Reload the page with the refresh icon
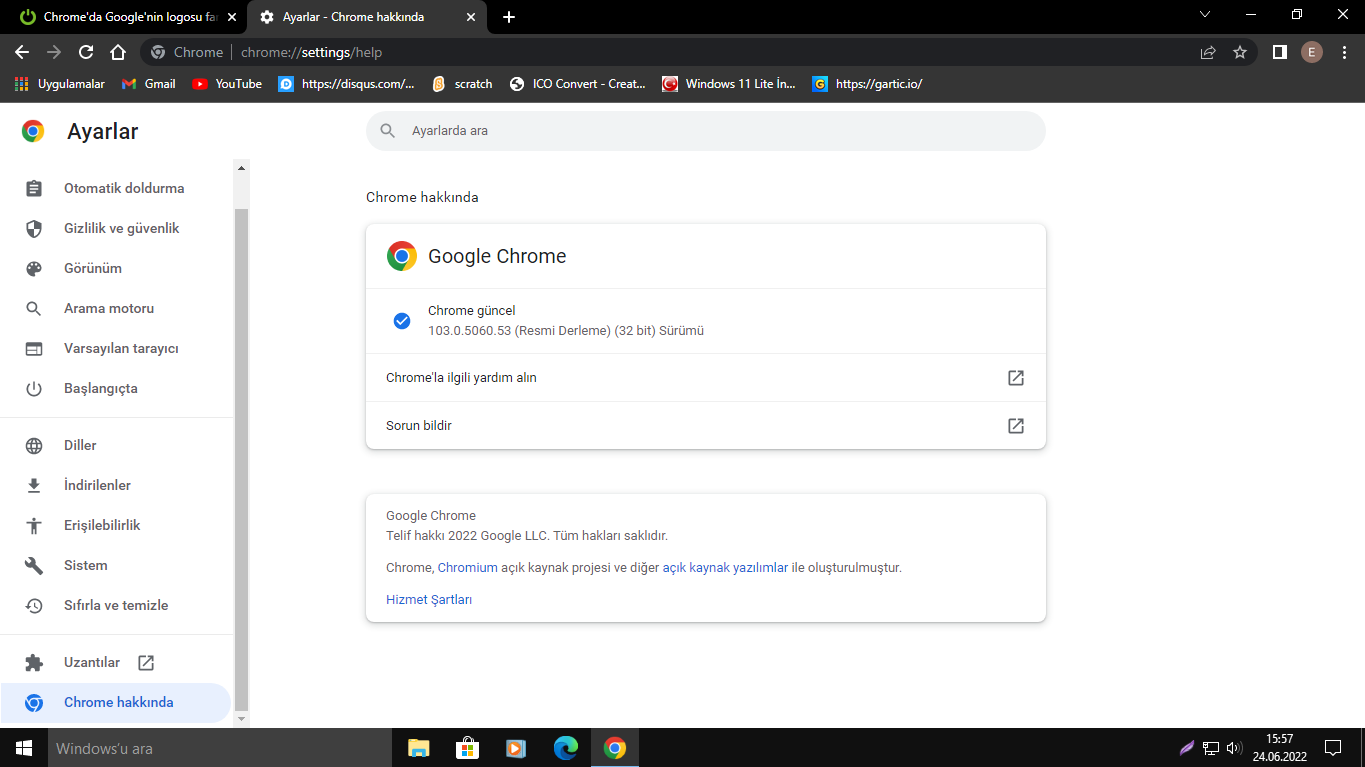Image resolution: width=1365 pixels, height=767 pixels. pyautogui.click(x=86, y=52)
